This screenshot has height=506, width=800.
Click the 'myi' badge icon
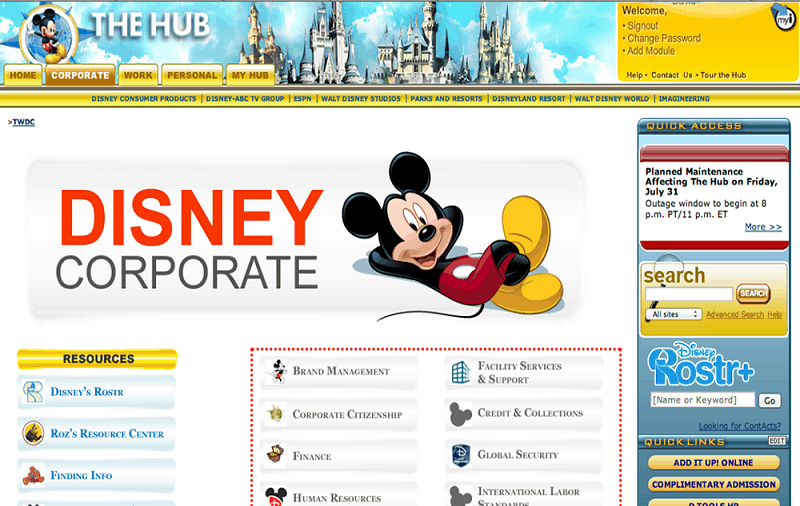click(x=784, y=19)
